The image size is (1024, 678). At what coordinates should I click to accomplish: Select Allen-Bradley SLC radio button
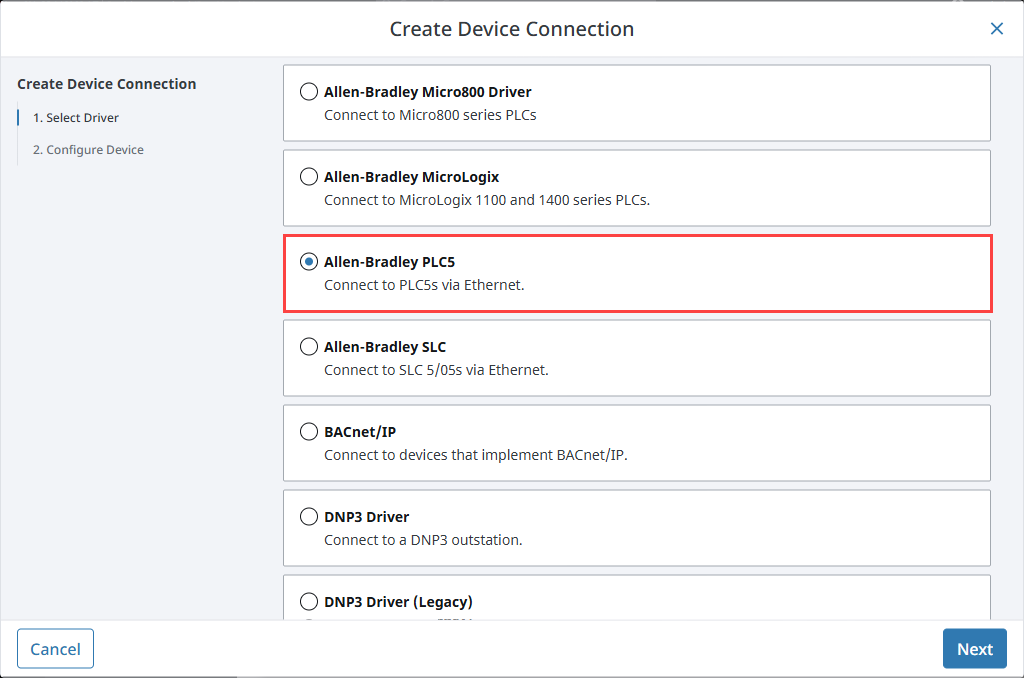click(309, 346)
